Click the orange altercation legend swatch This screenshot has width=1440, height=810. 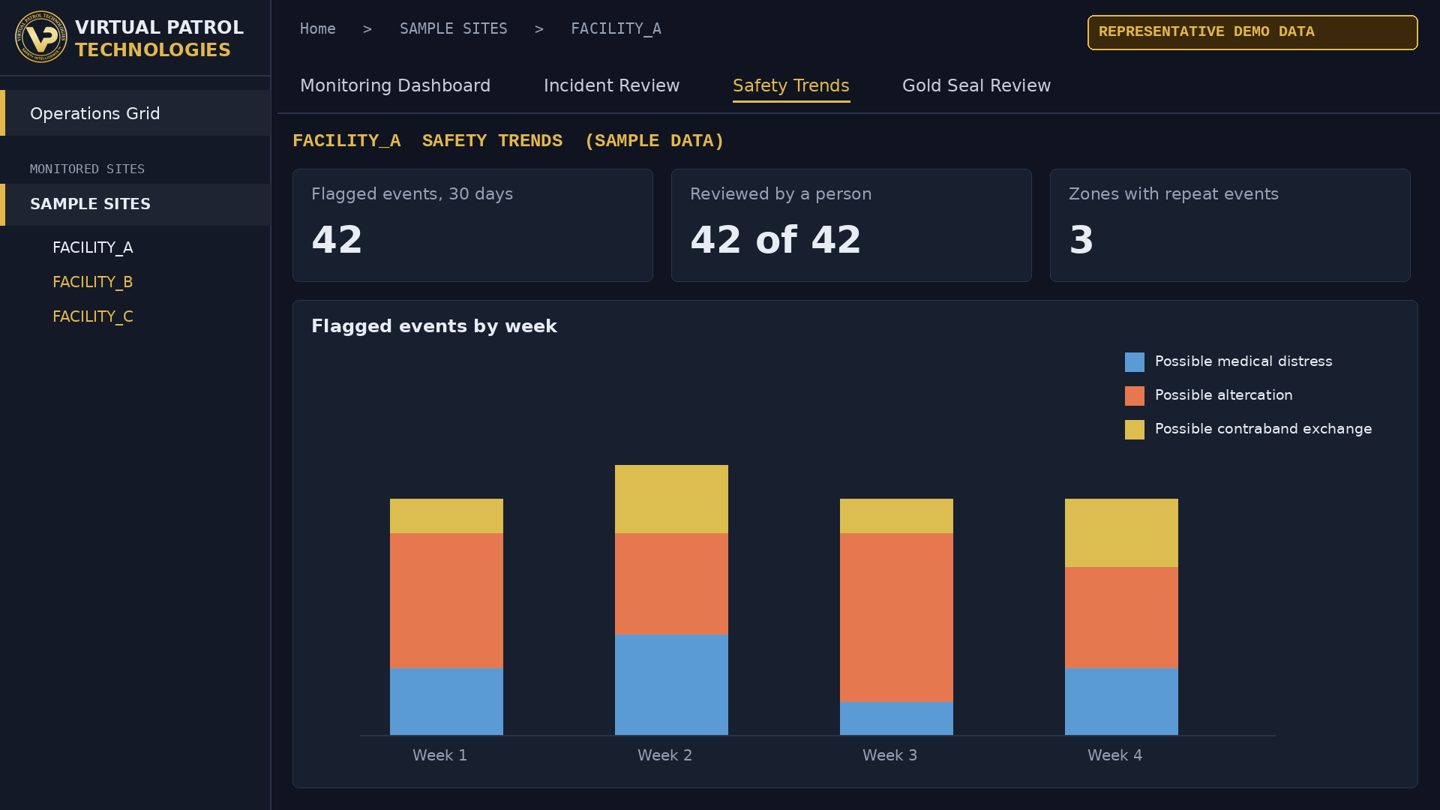[1134, 396]
